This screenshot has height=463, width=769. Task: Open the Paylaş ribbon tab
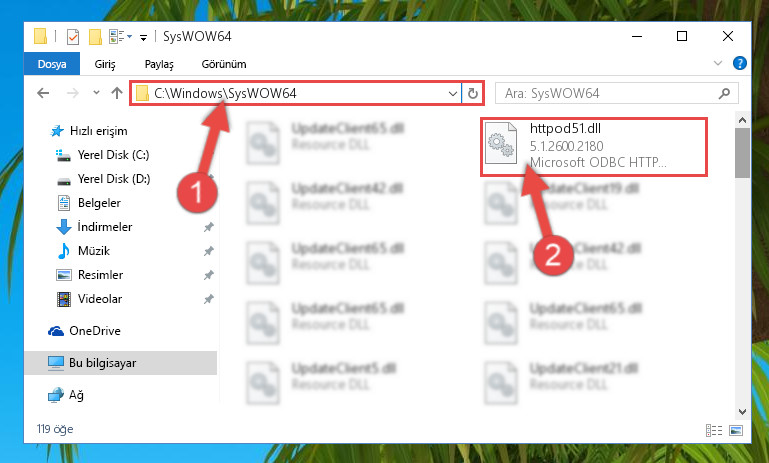[x=159, y=64]
